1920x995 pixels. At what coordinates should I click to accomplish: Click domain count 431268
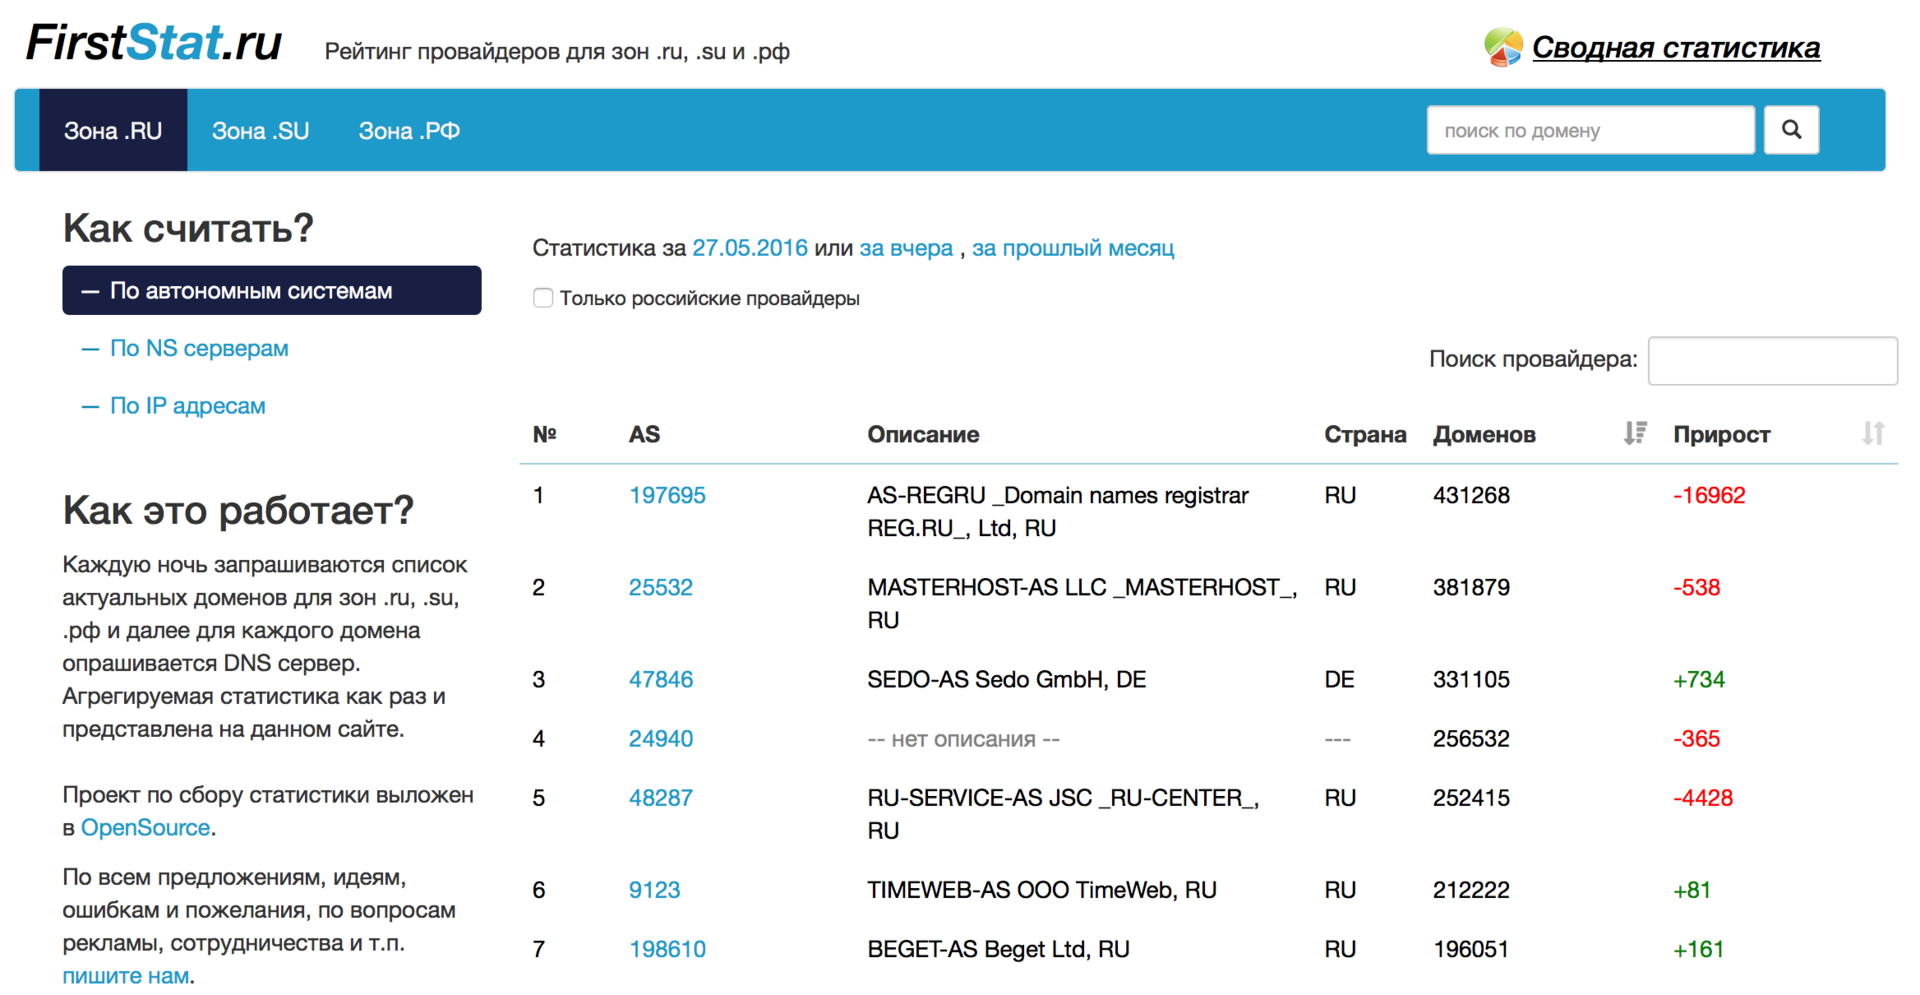(x=1471, y=495)
